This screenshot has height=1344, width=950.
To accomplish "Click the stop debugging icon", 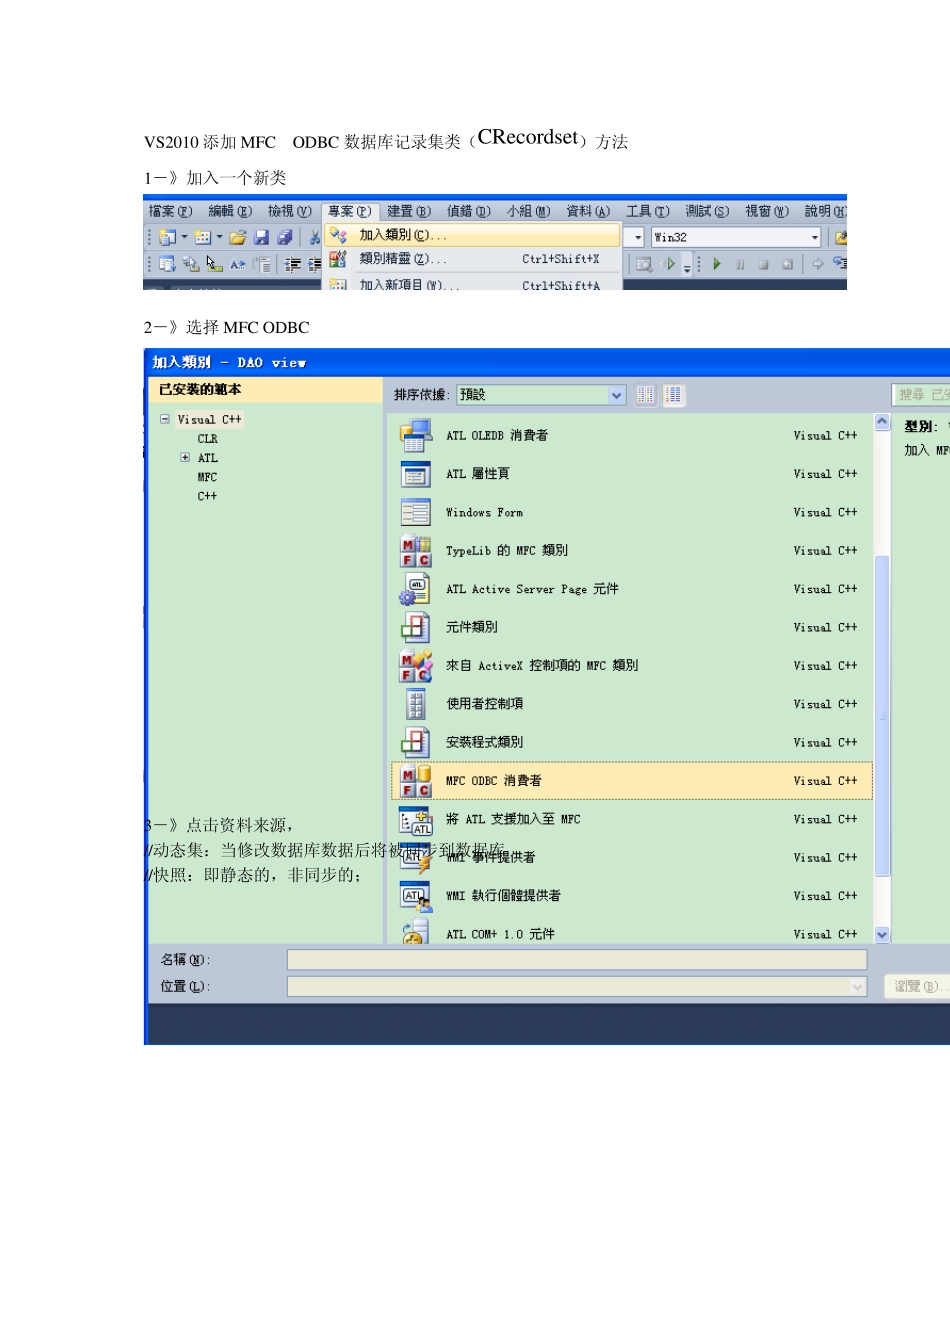I will coord(763,264).
